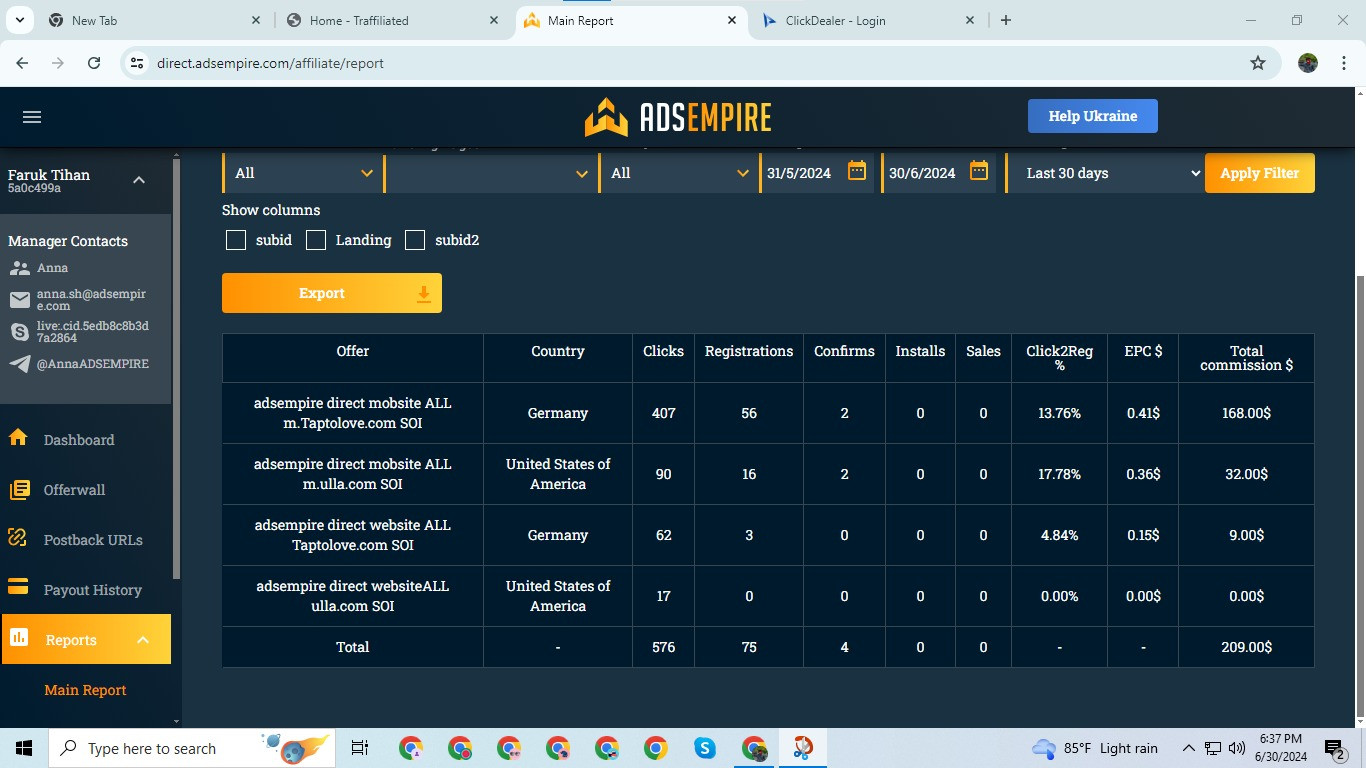Viewport: 1366px width, 768px height.
Task: Open Skype from the taskbar
Action: click(x=705, y=748)
